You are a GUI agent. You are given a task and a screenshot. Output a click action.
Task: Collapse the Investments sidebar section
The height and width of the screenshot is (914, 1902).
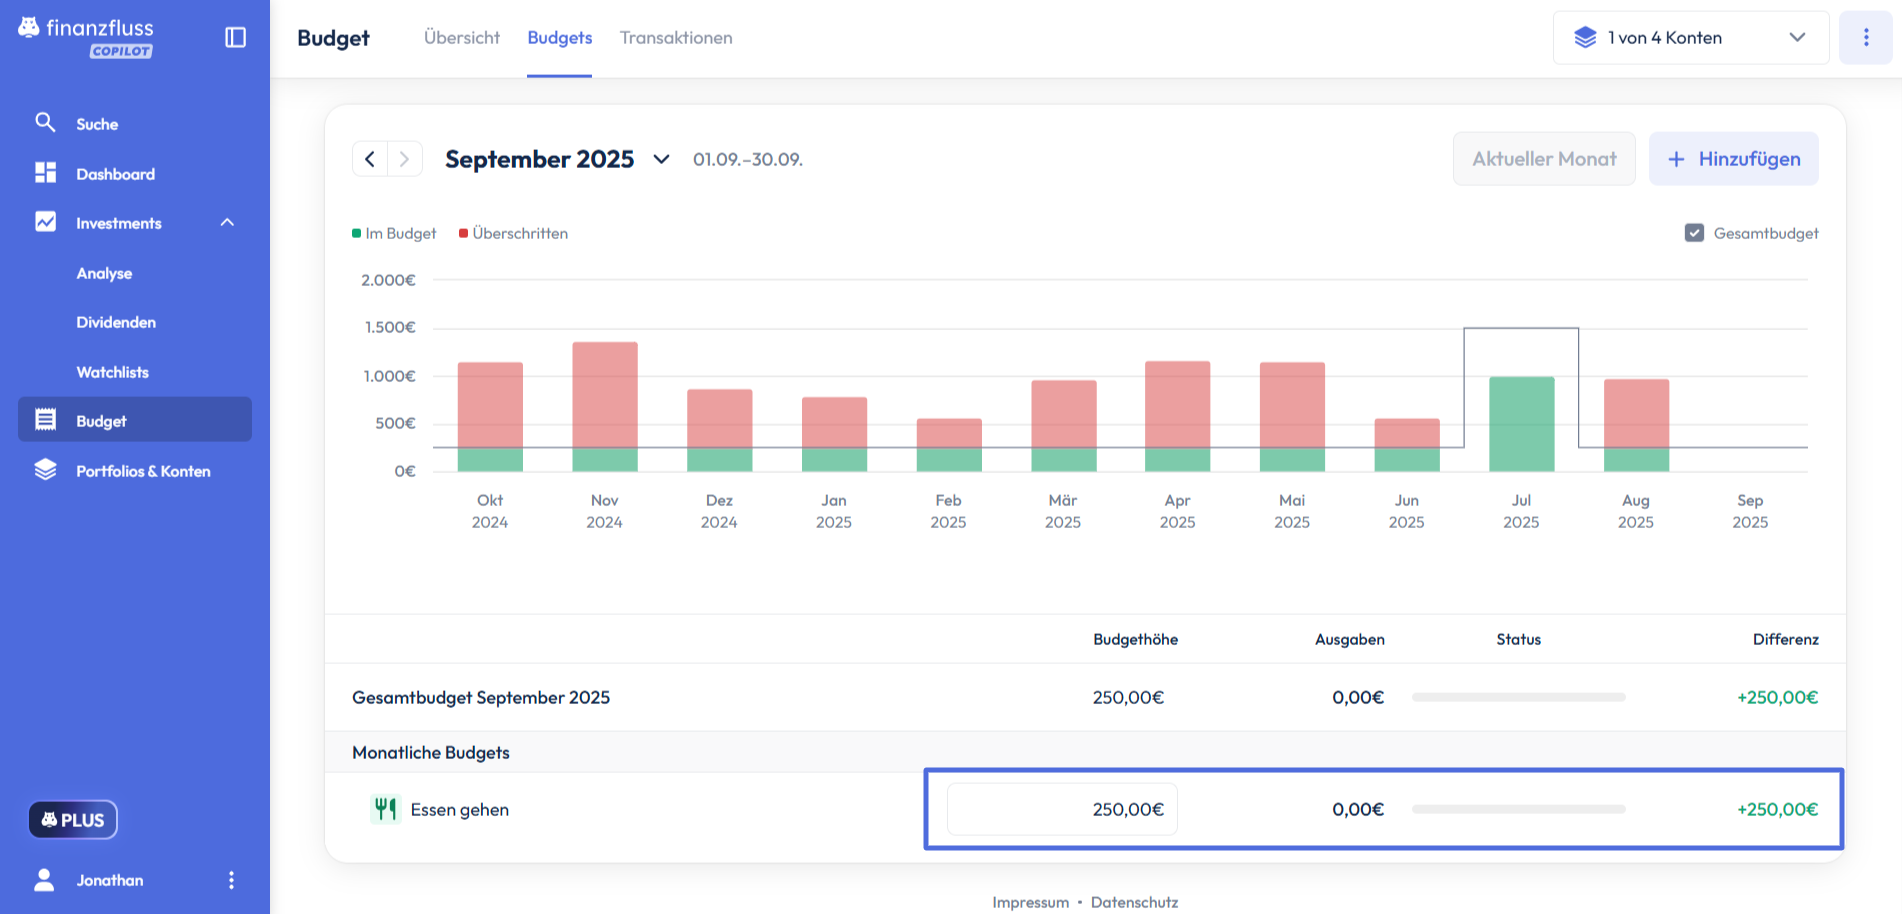pyautogui.click(x=227, y=222)
